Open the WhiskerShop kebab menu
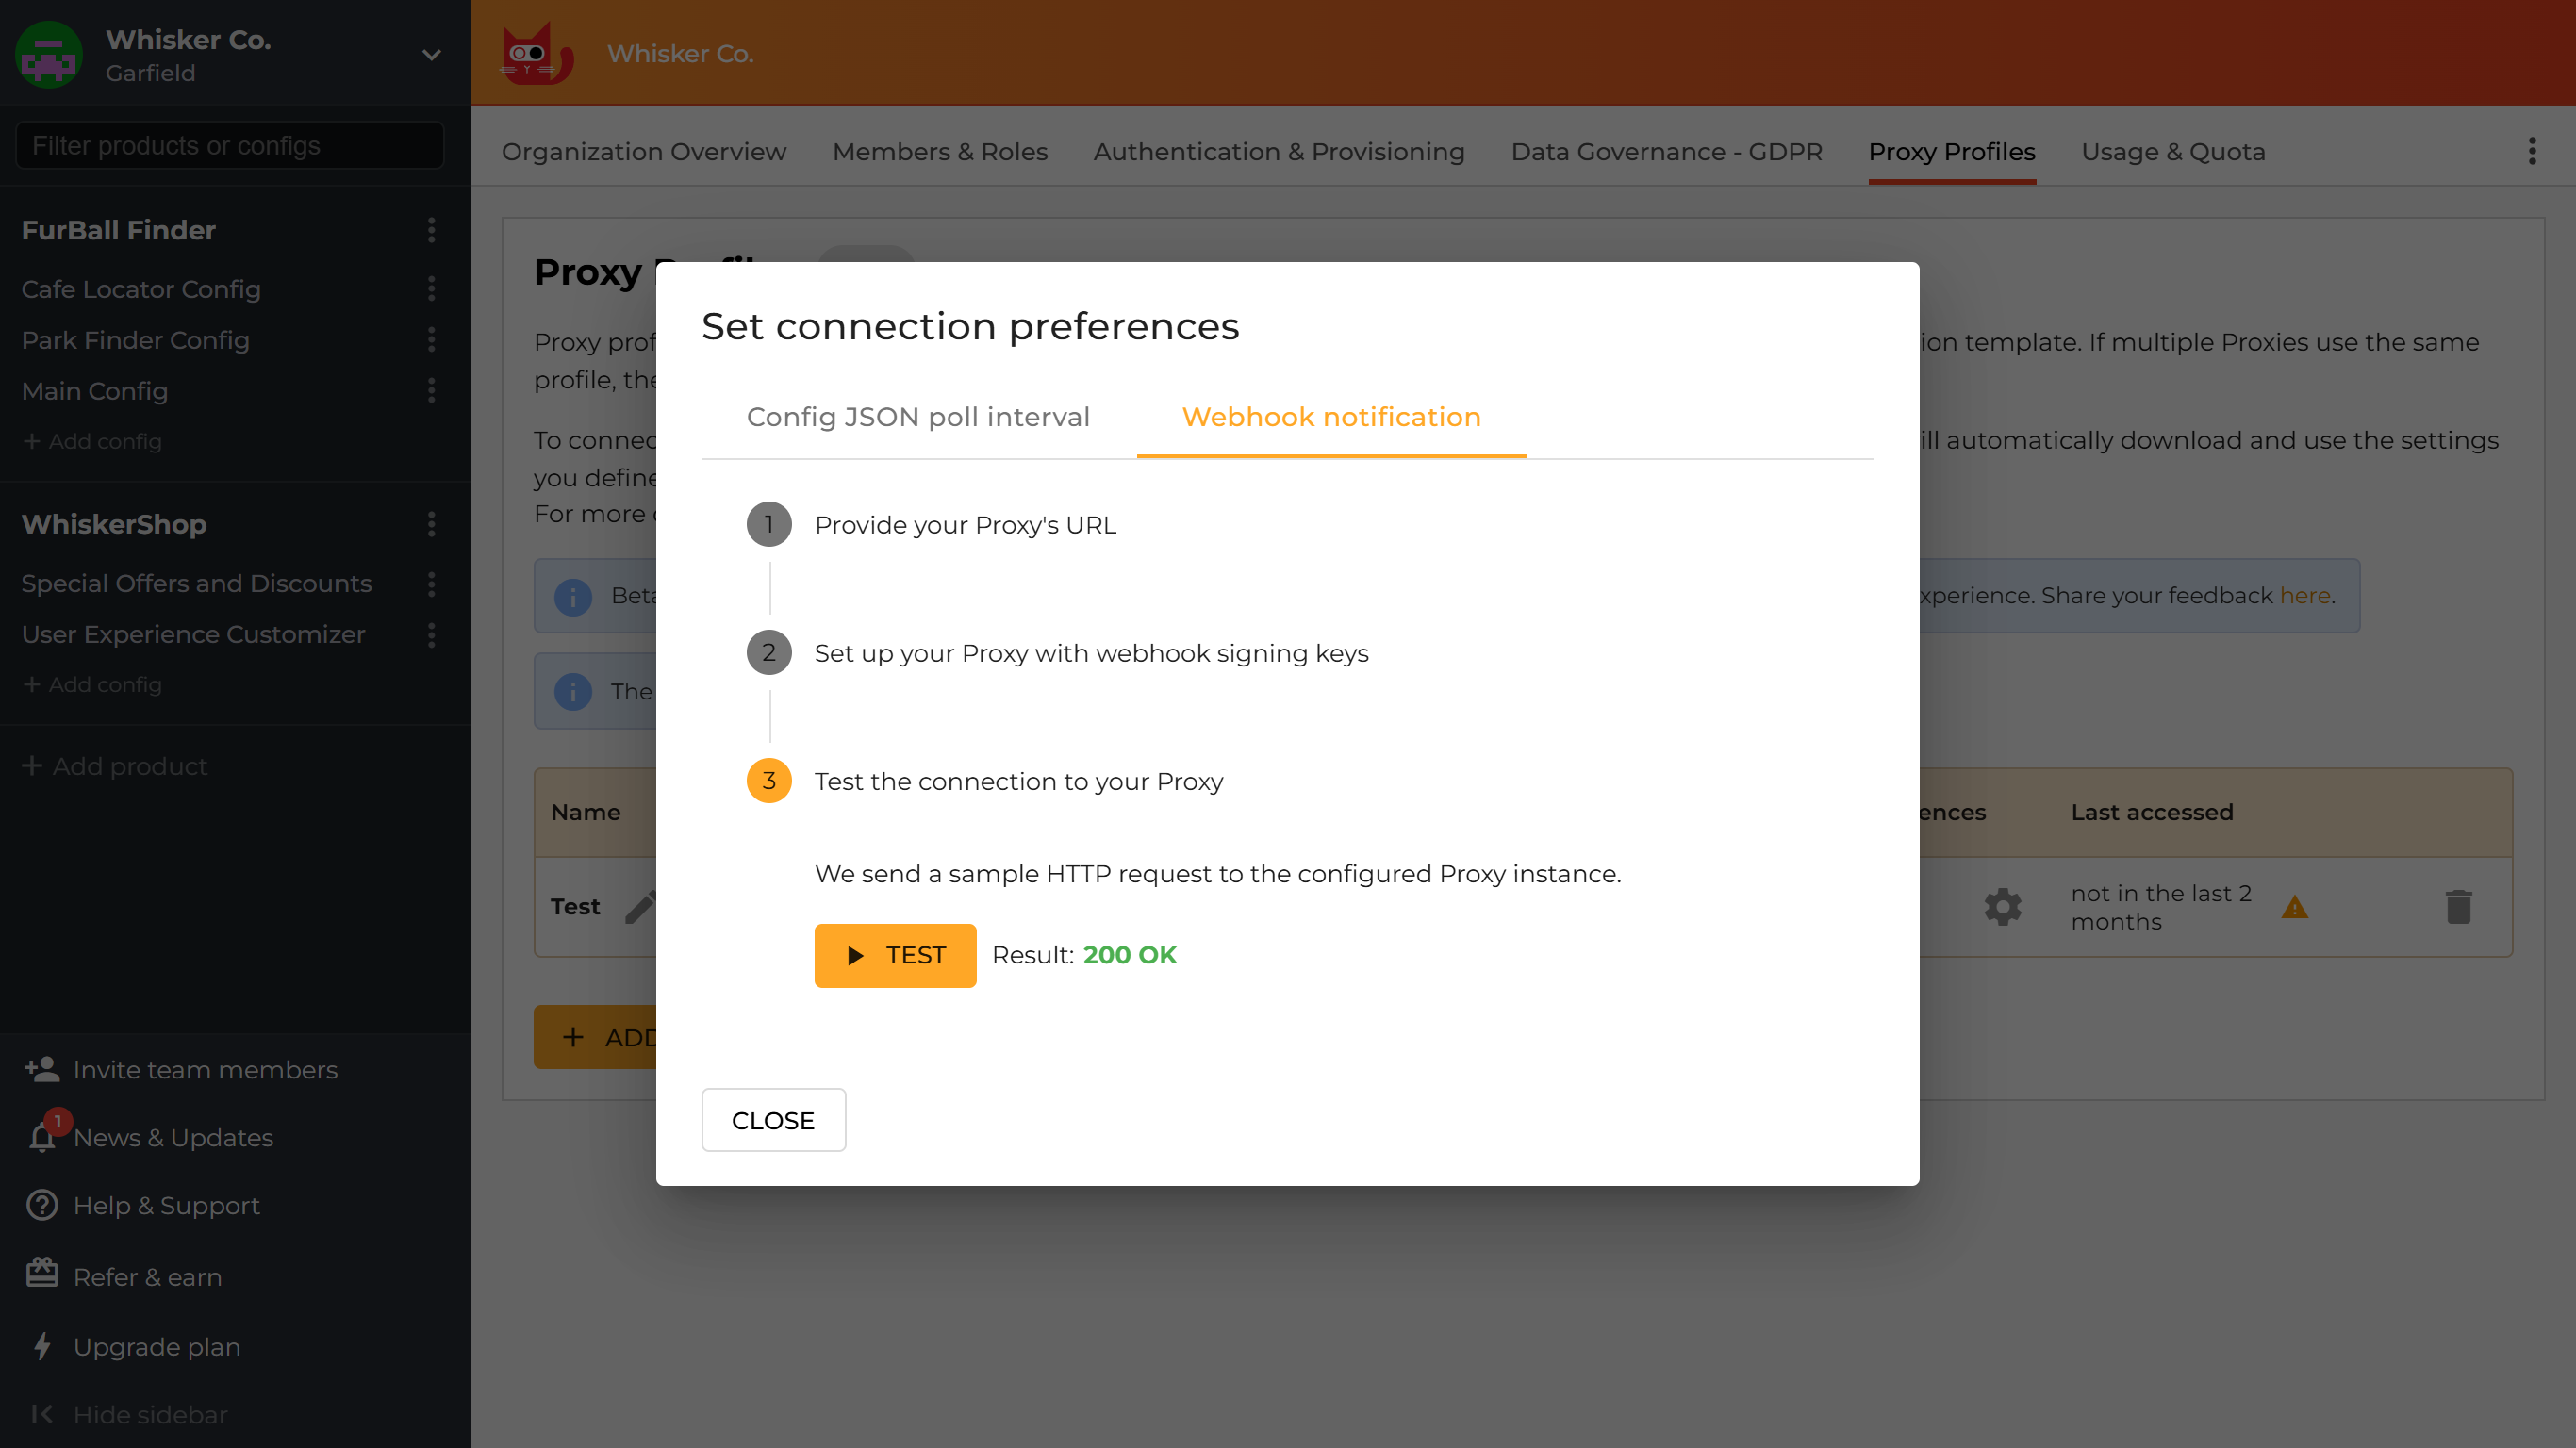 click(x=430, y=524)
